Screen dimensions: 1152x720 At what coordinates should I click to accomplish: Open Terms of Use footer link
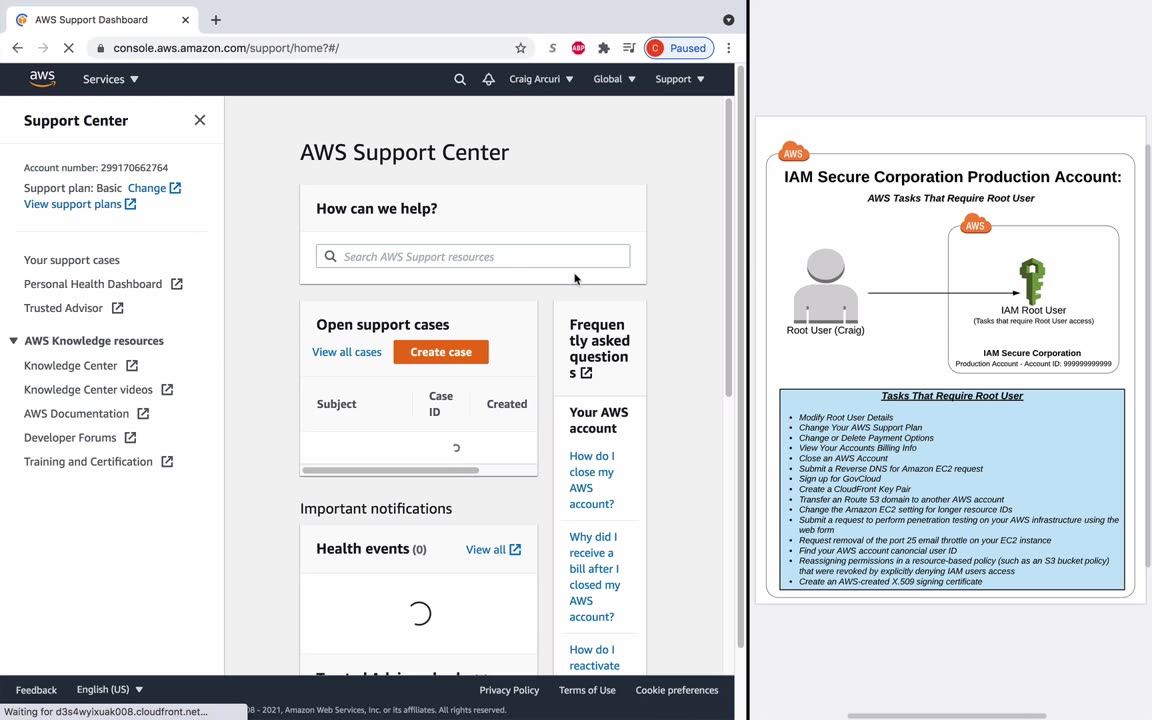(x=587, y=690)
